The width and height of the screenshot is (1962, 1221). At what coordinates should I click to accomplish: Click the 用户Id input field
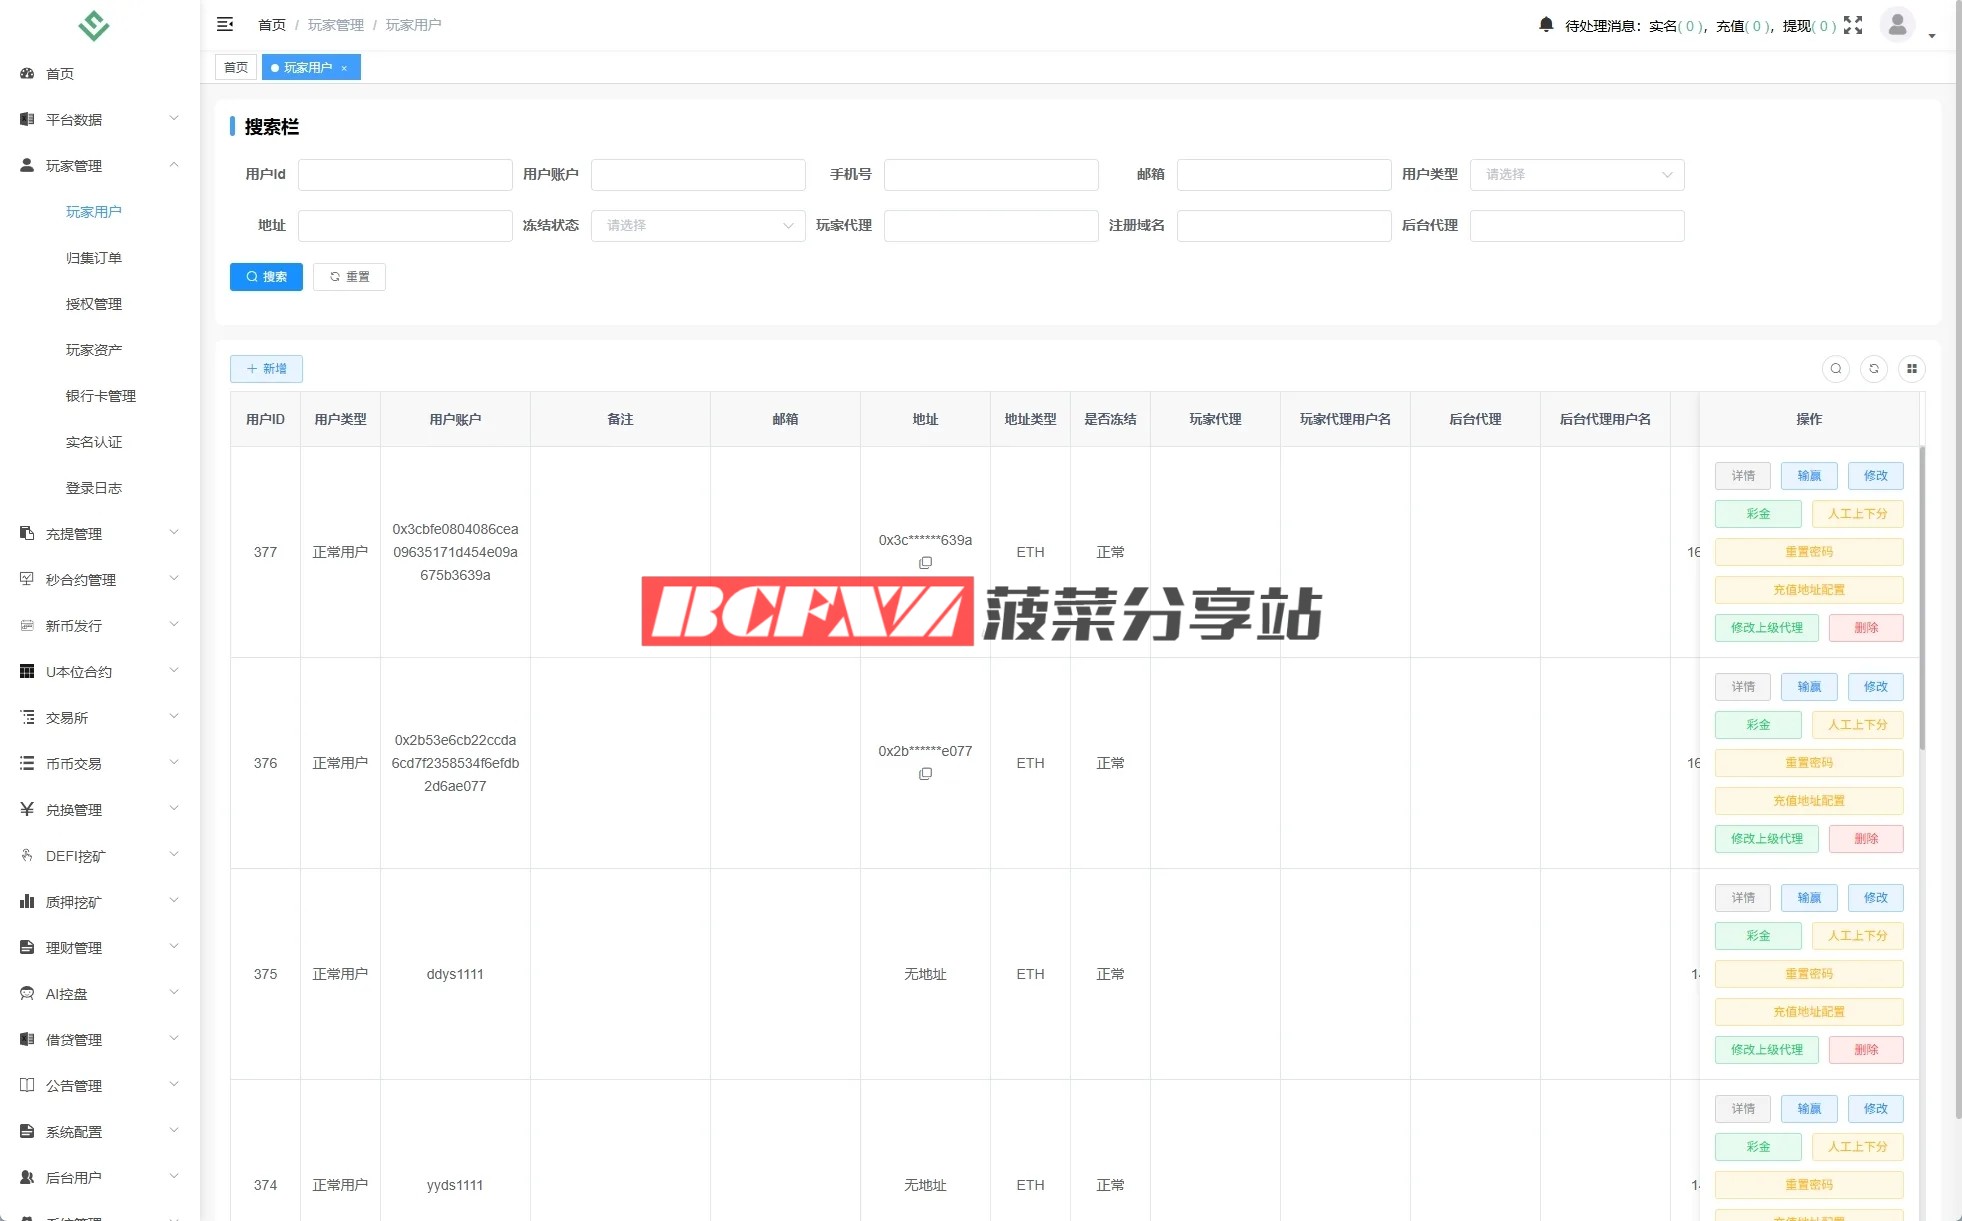405,175
